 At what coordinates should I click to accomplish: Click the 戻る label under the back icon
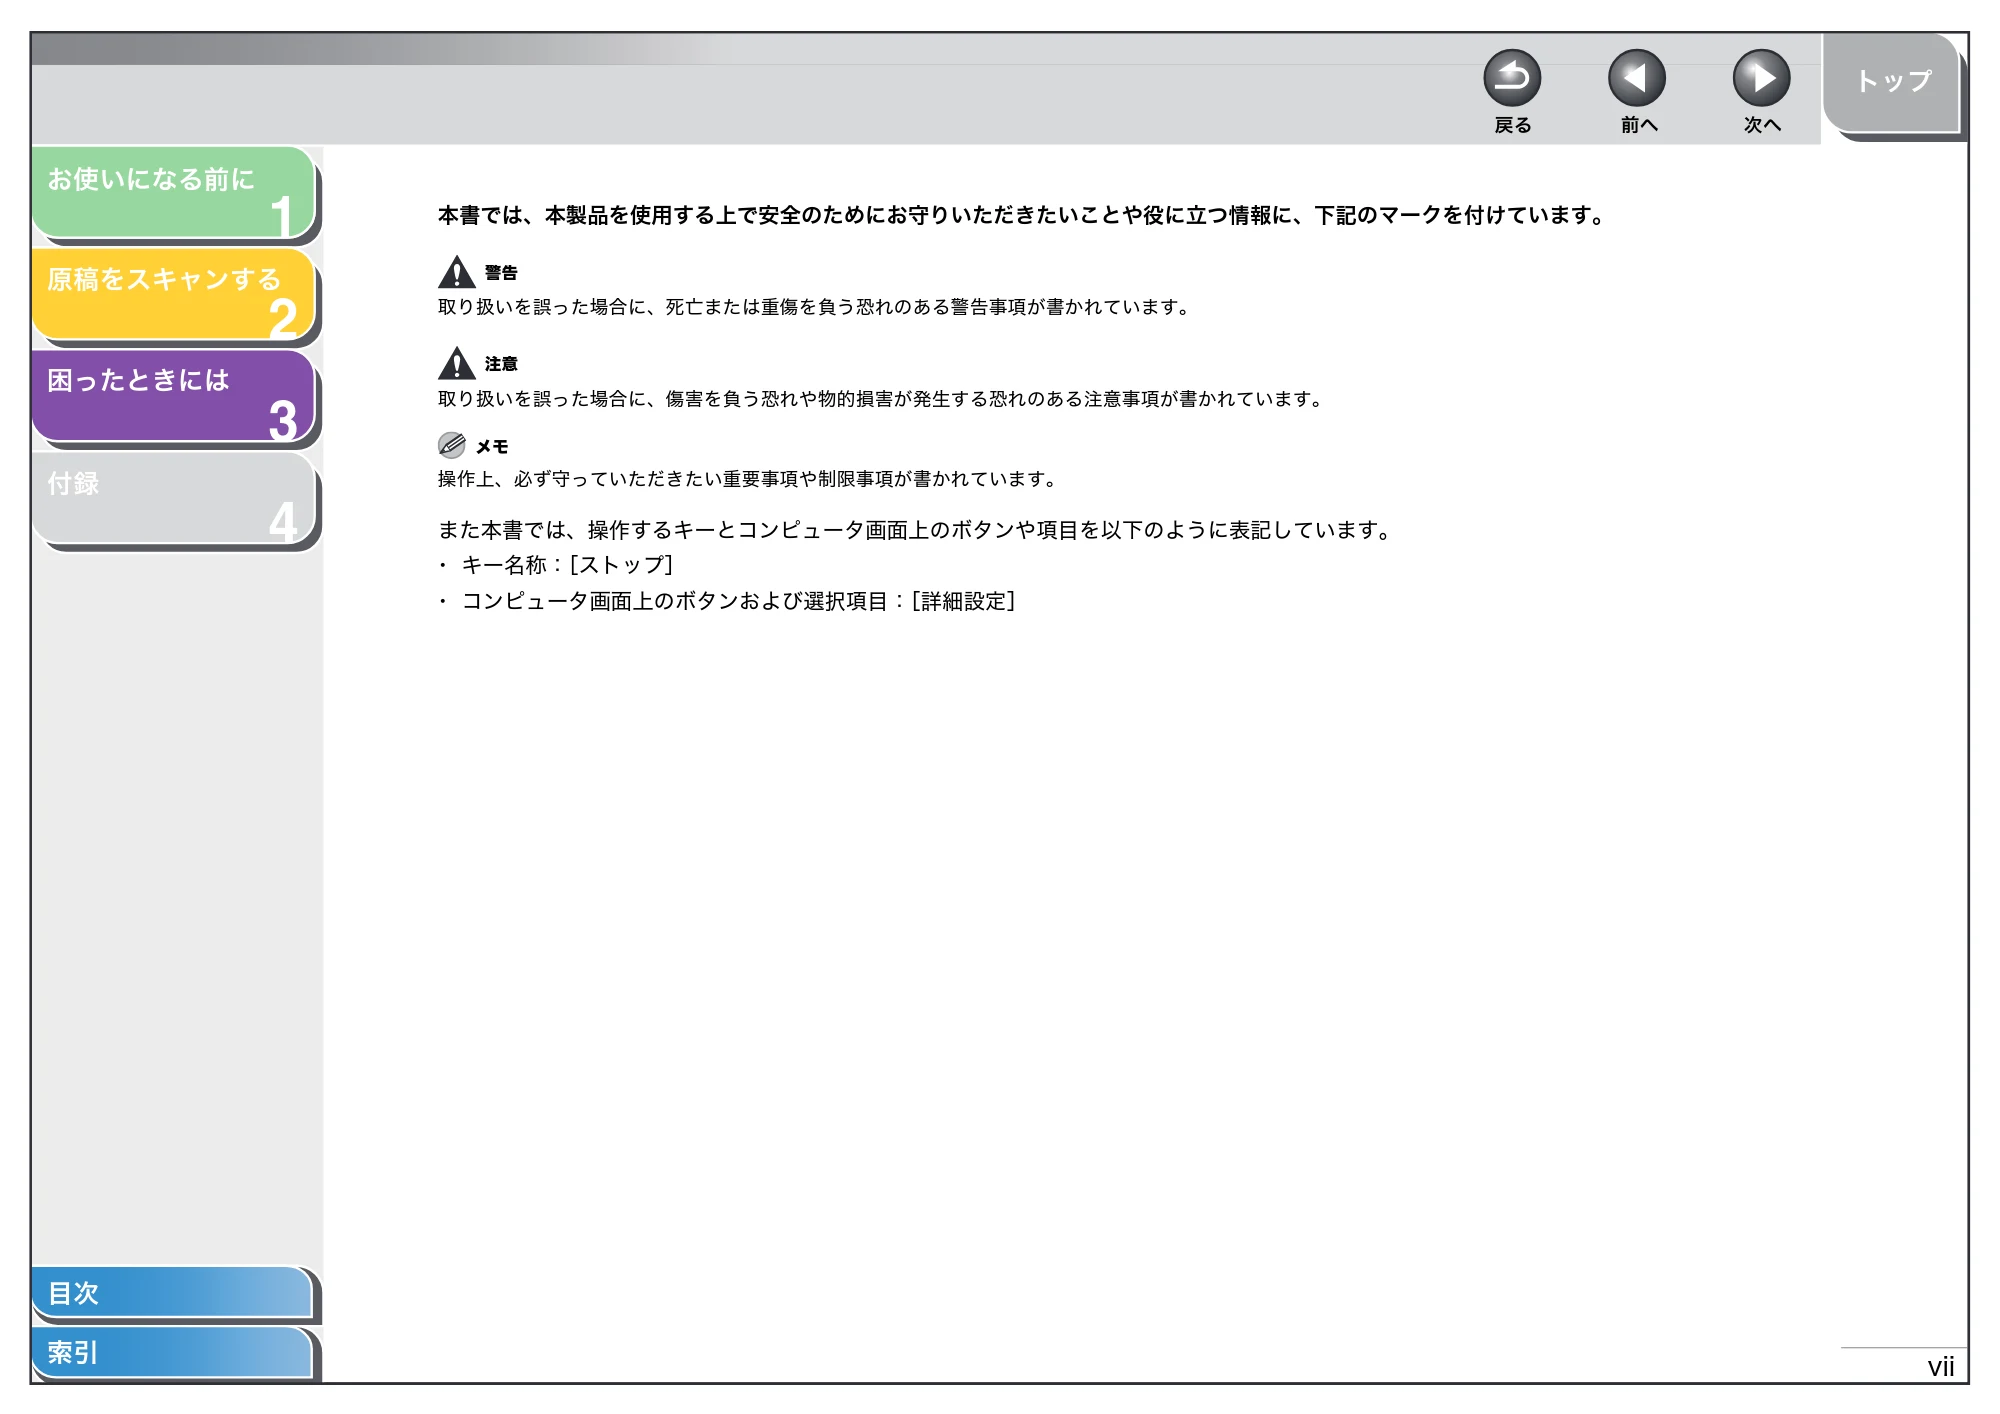1513,125
